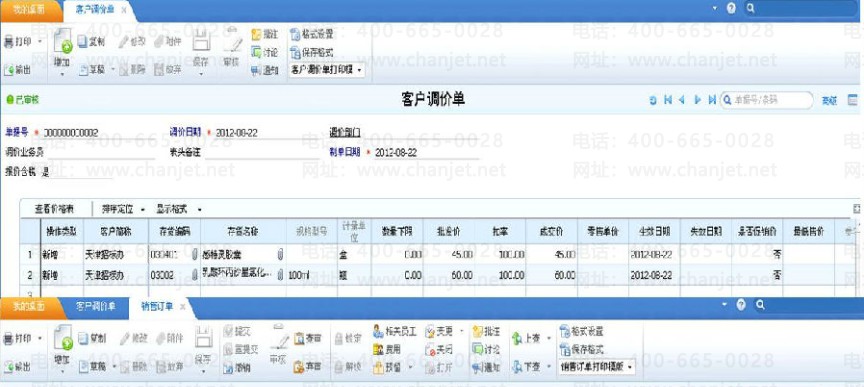Screen dimensions: 864x387
Task: Open the 客户调价单打印模板 print template dropdown
Action: point(327,70)
